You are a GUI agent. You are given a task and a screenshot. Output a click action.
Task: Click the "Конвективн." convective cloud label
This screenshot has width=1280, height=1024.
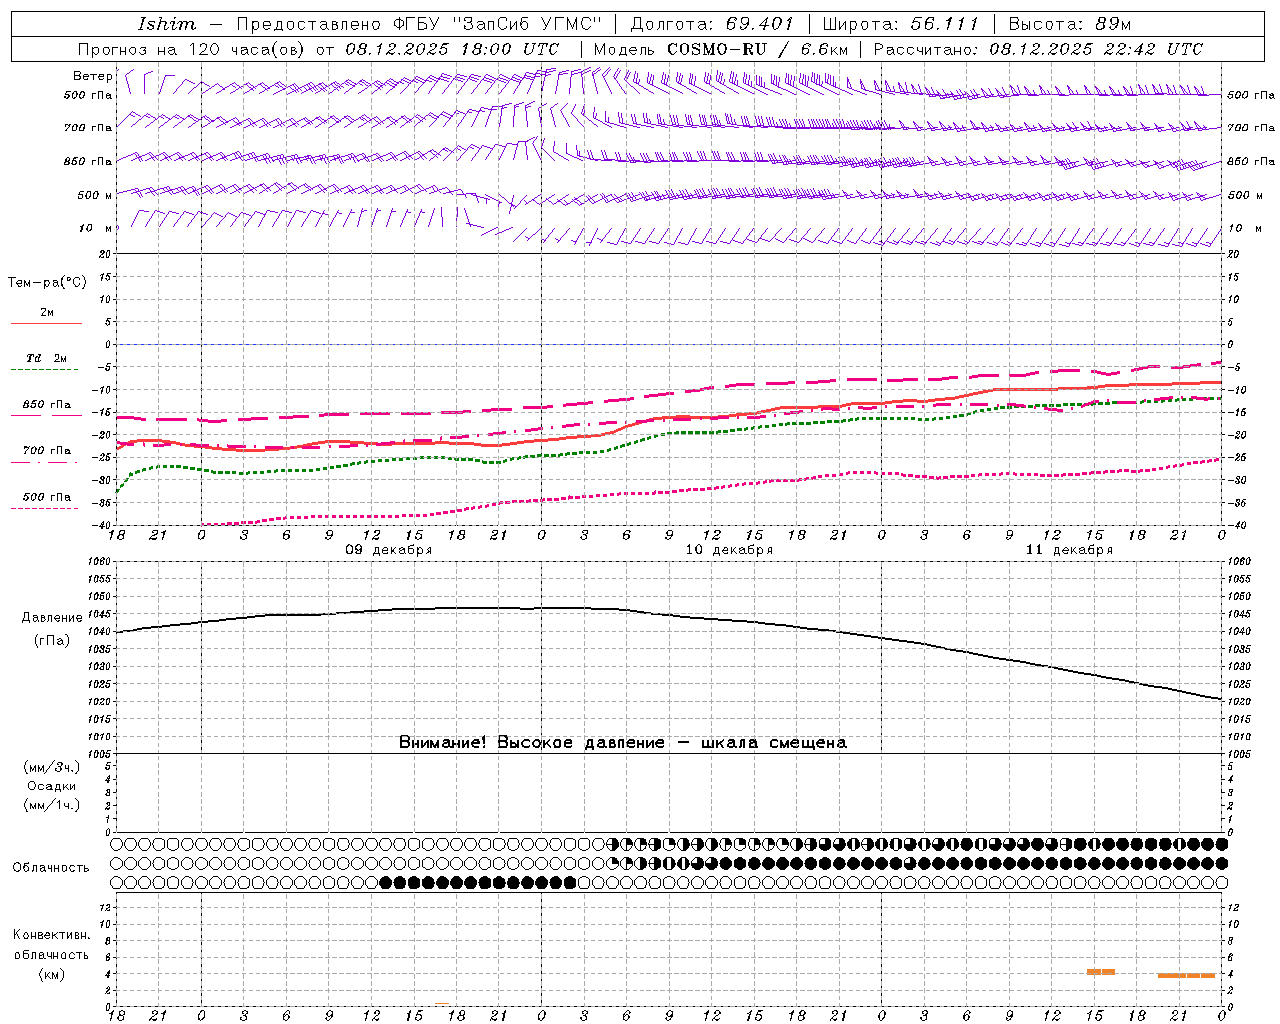point(51,935)
